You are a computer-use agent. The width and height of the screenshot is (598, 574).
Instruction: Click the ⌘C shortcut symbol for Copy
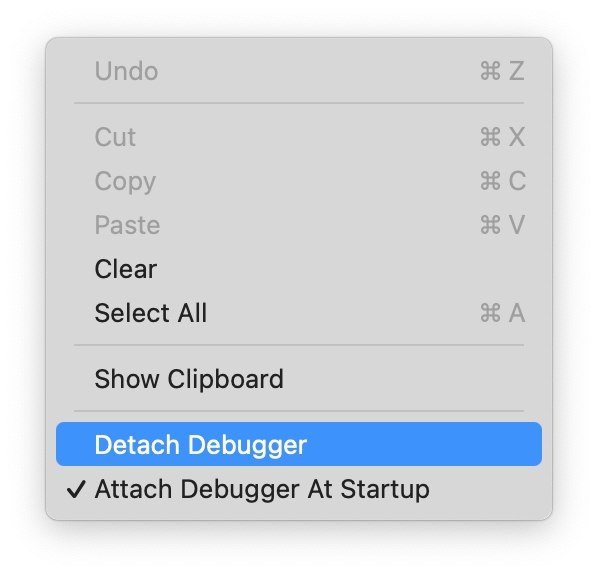[x=503, y=180]
